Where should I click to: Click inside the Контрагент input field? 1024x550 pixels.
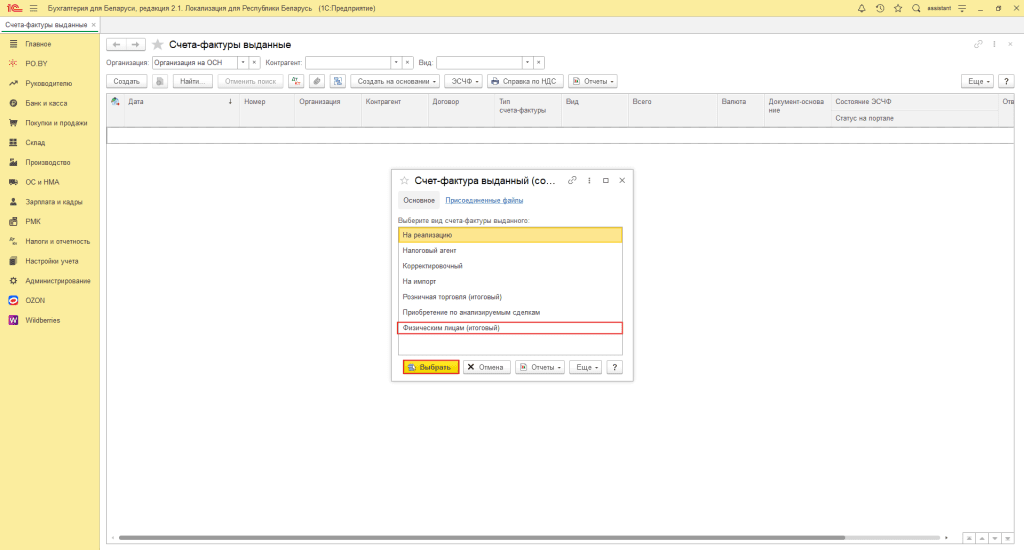pos(348,63)
